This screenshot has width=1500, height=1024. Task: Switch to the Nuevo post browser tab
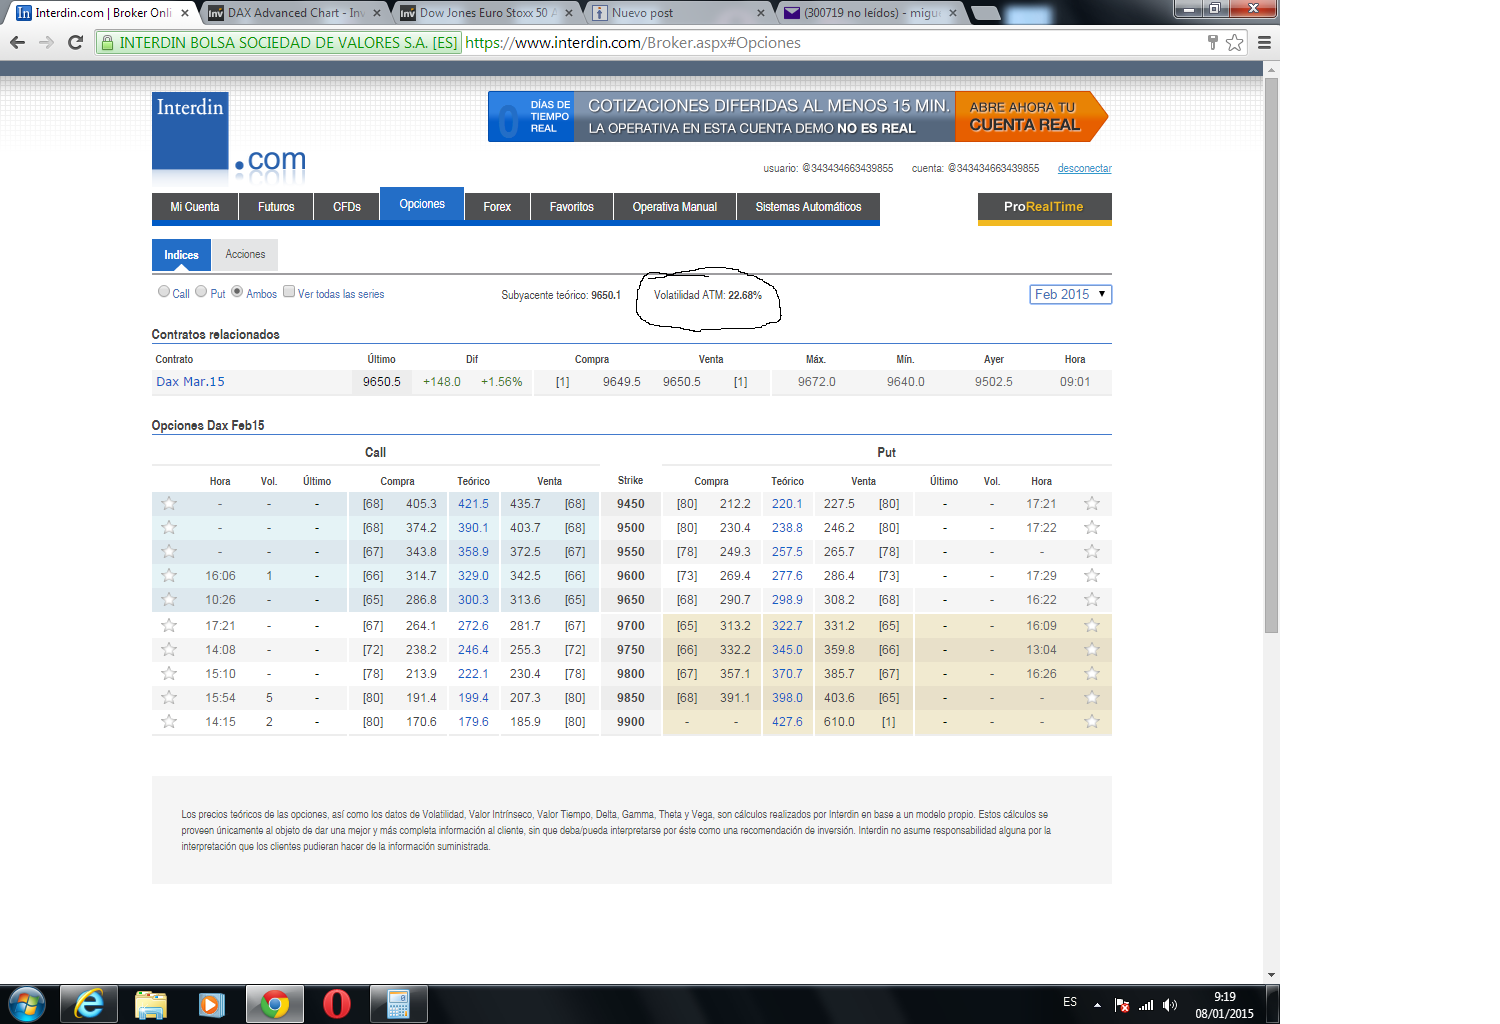[678, 13]
